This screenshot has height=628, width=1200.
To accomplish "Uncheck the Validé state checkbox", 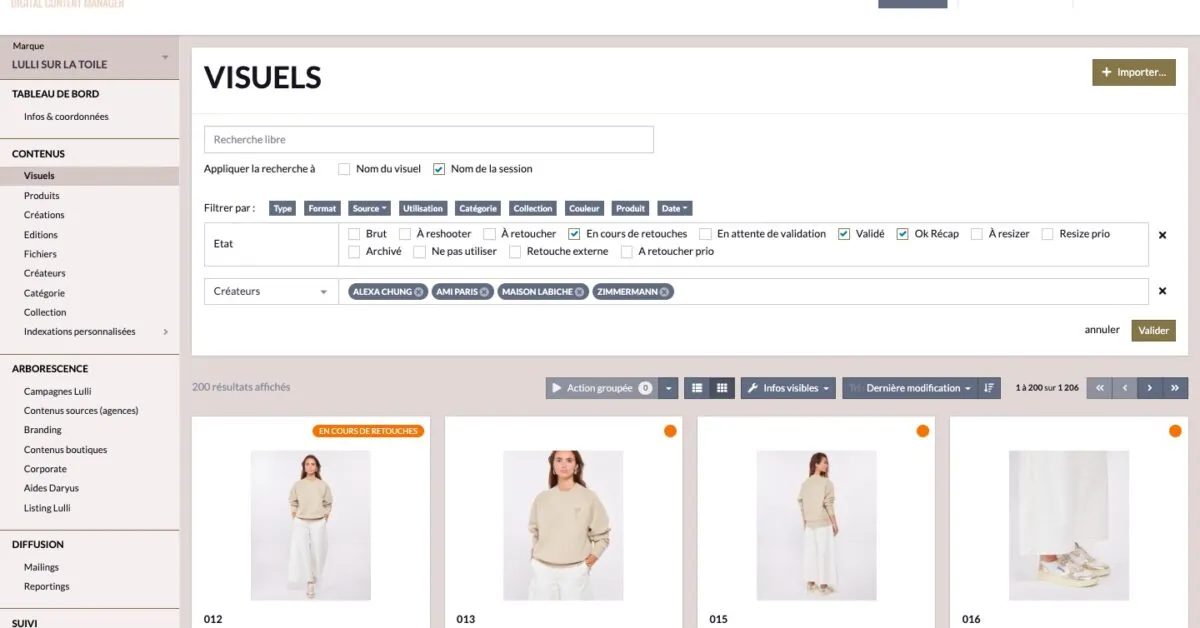I will 844,234.
